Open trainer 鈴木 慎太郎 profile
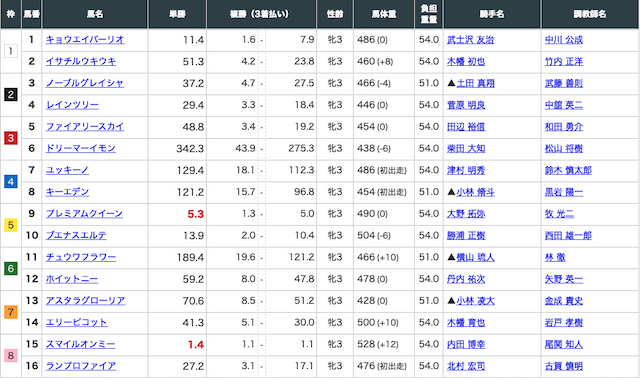The width and height of the screenshot is (640, 378). pos(569,170)
